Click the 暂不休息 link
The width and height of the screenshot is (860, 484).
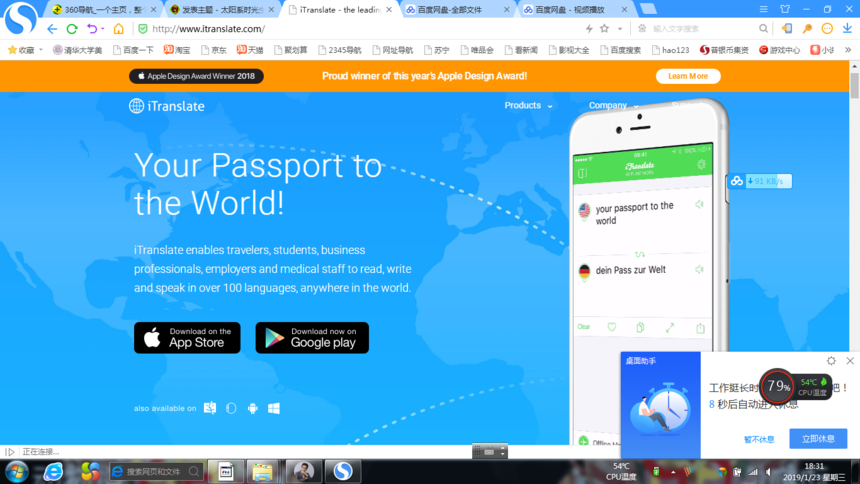(759, 439)
